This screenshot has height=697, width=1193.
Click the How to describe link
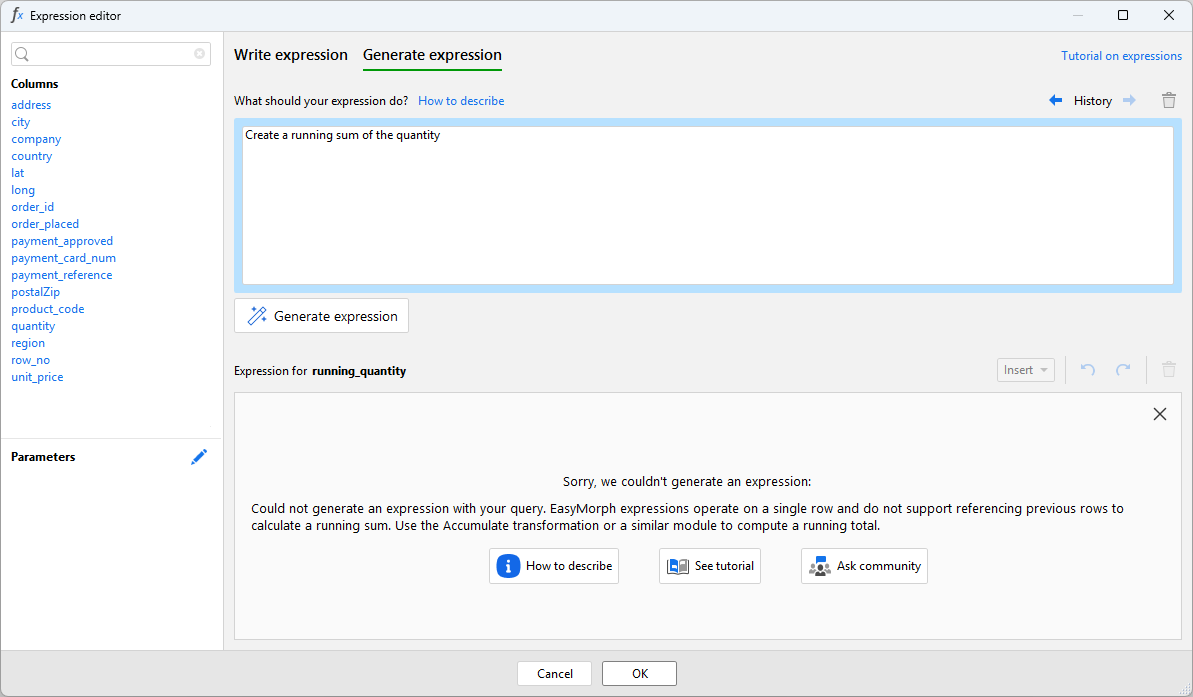(x=461, y=101)
